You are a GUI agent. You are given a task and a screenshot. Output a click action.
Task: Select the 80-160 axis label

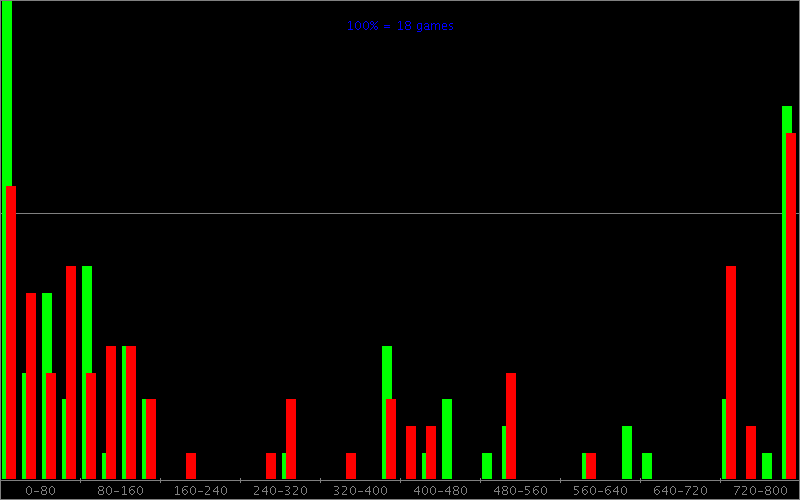click(120, 491)
